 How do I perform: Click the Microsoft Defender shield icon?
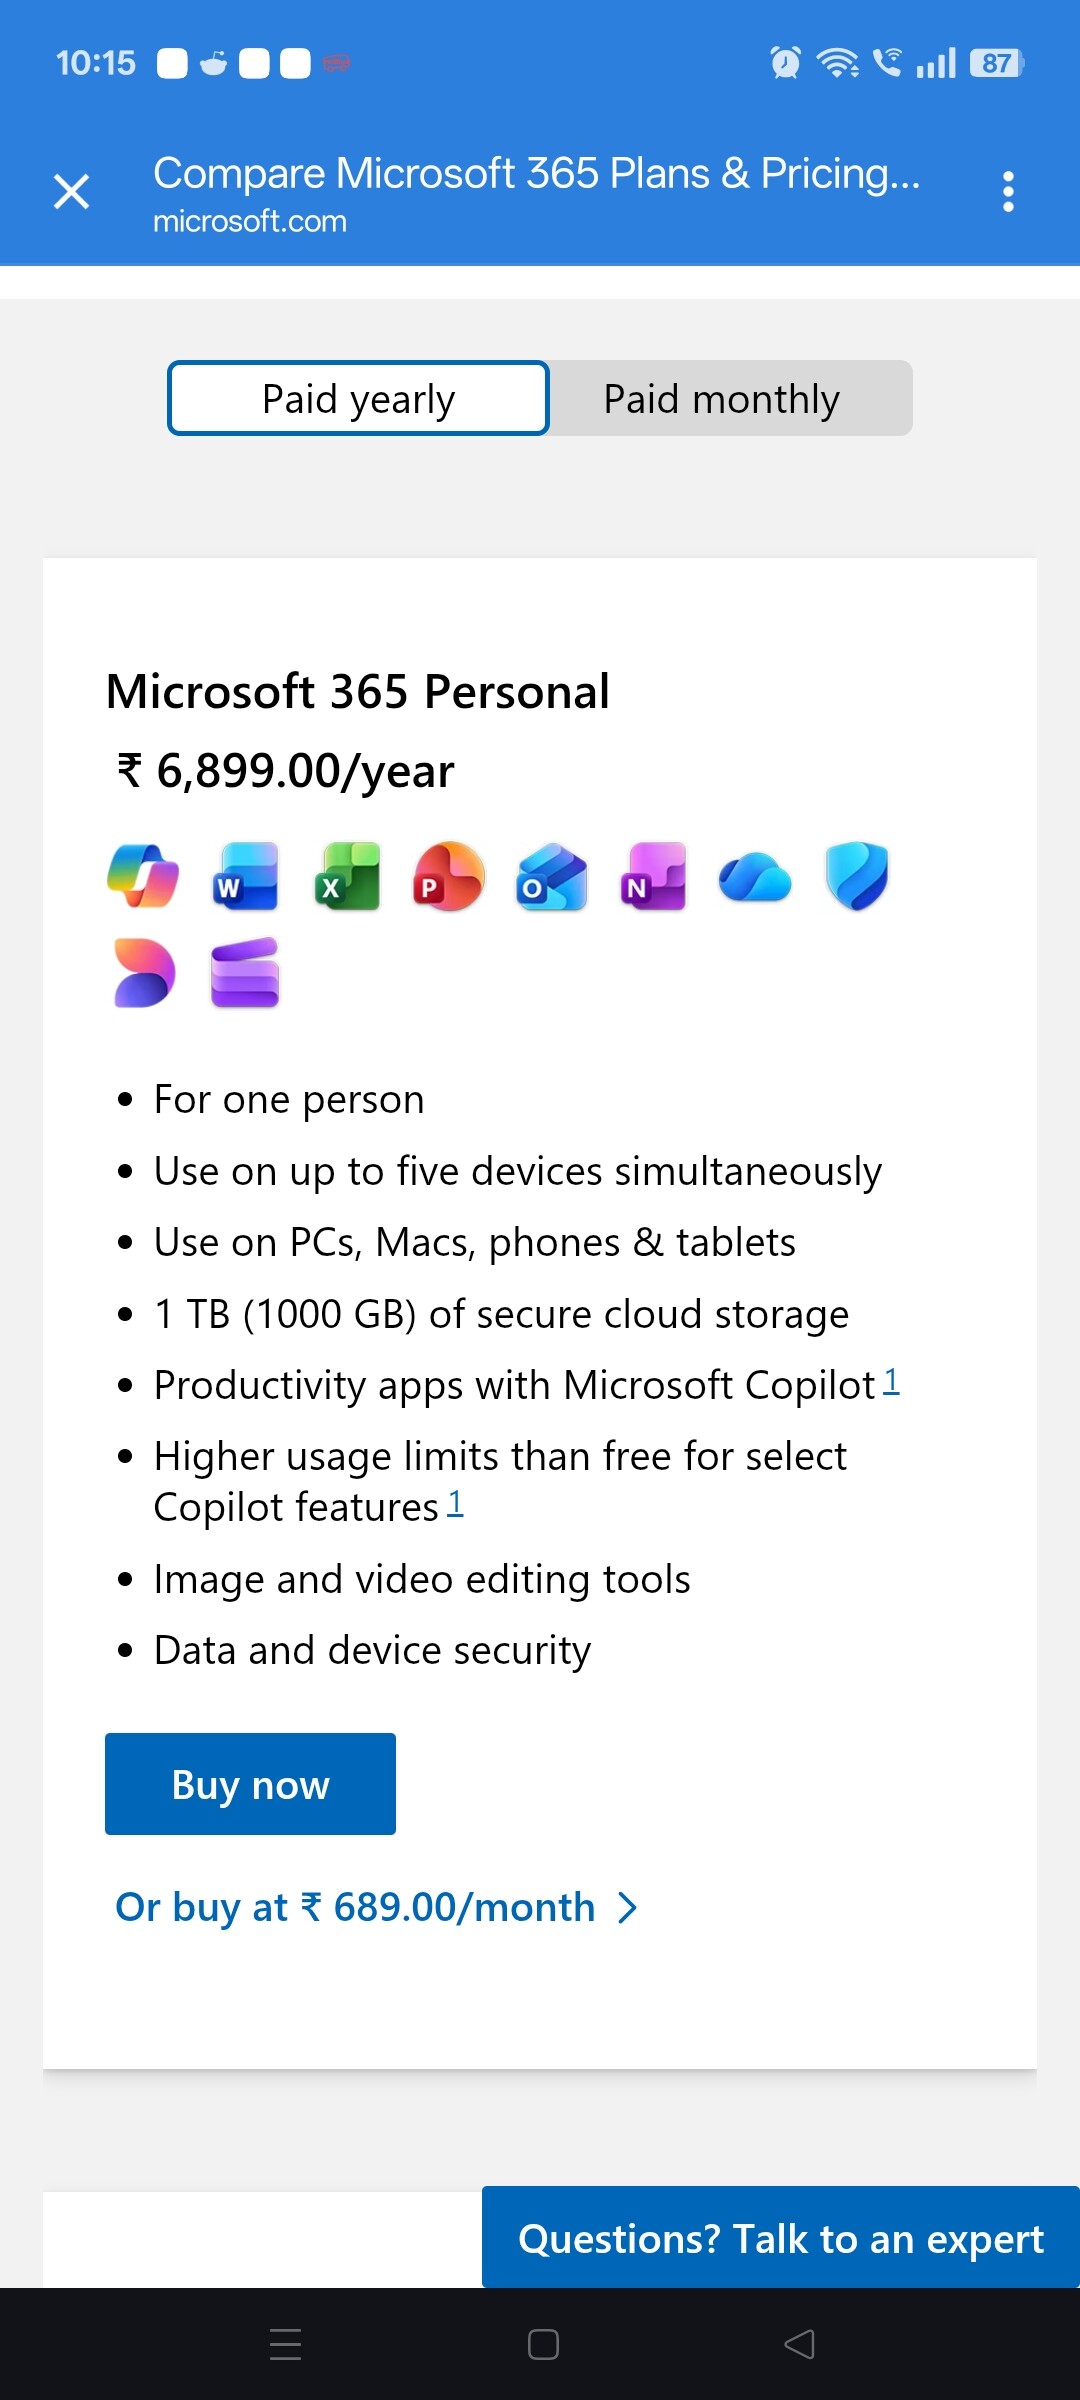(x=857, y=876)
